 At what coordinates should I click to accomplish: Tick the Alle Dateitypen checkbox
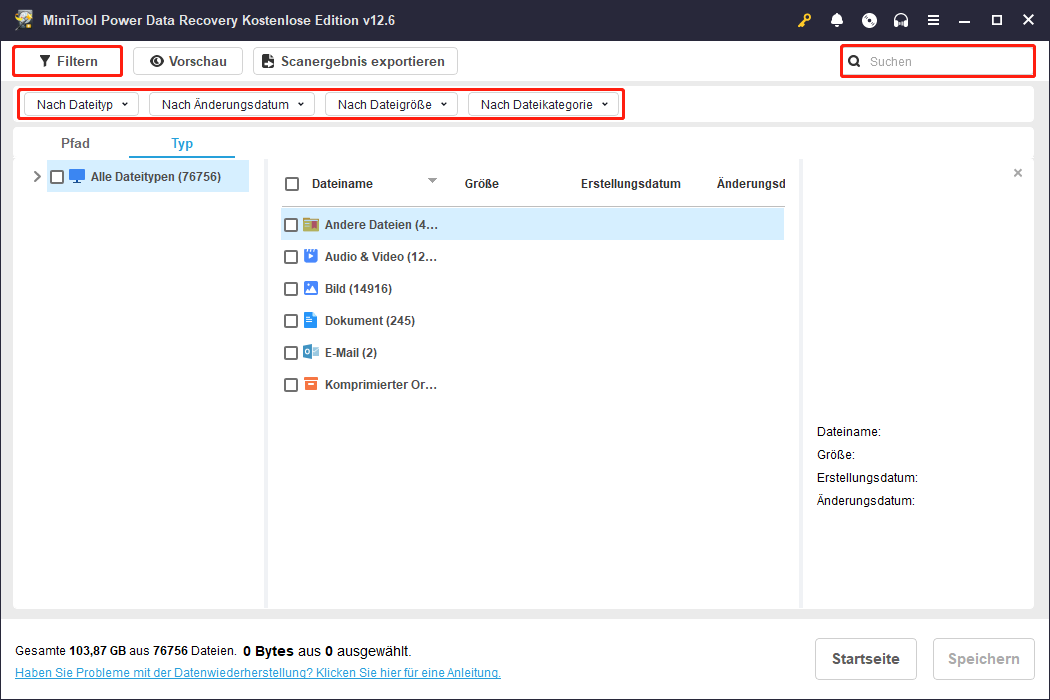[57, 177]
